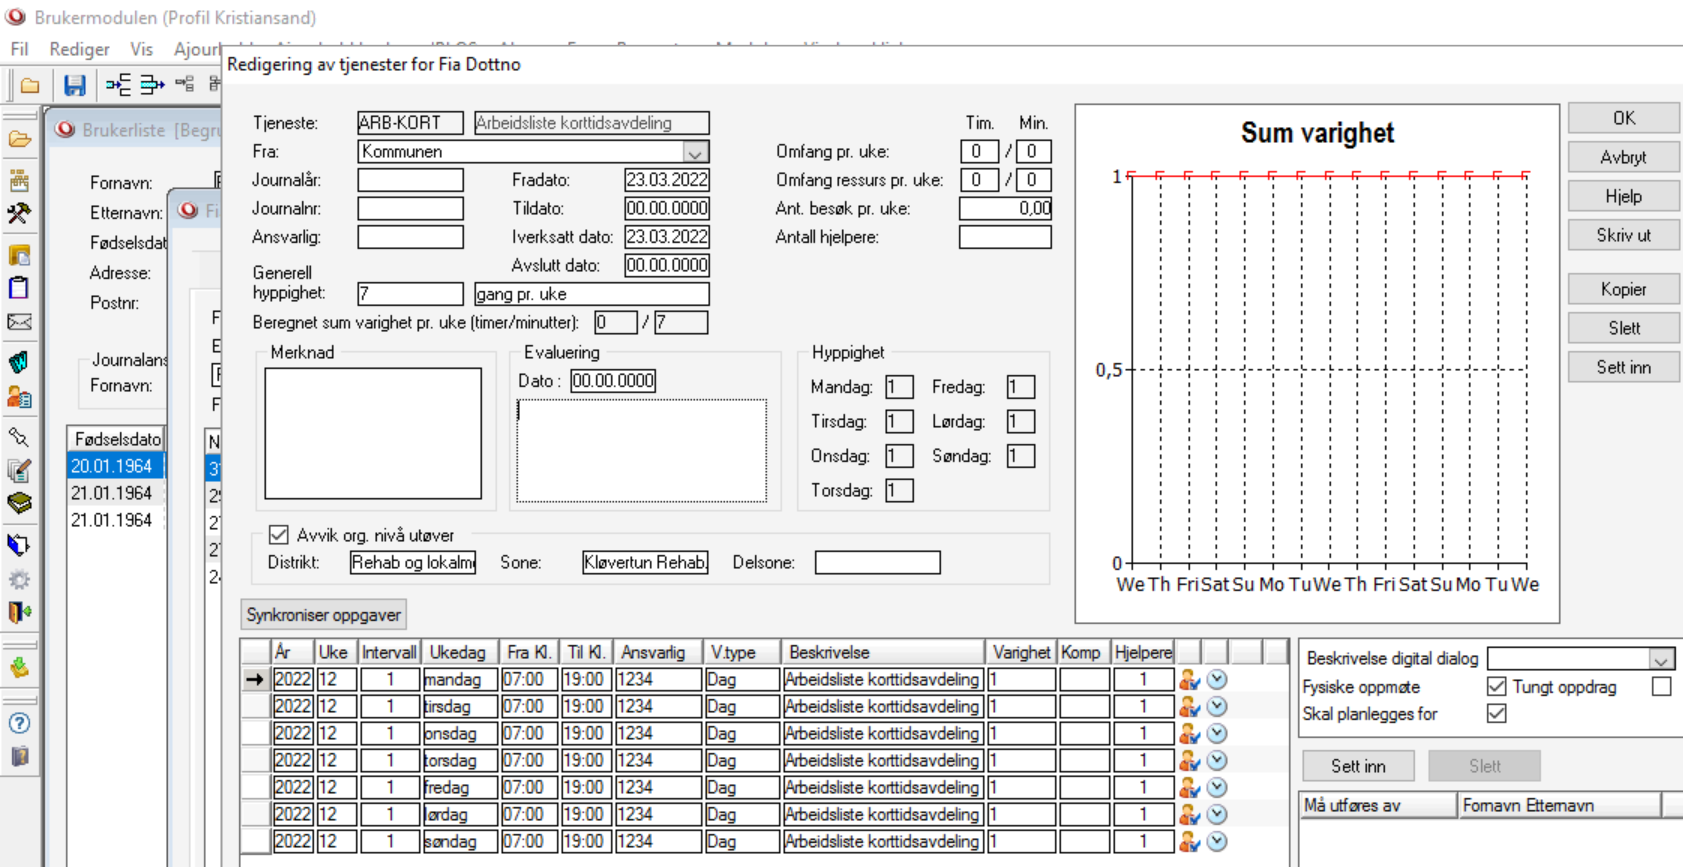Click the Kopier button
This screenshot has height=867, width=1683.
coord(1624,289)
